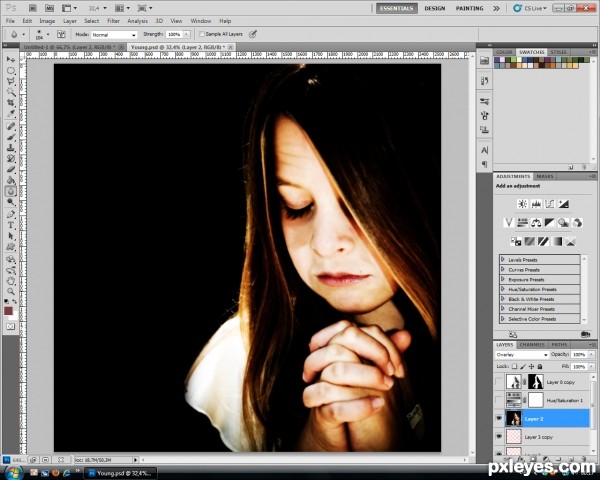Expand Selective Color Presets list

(x=502, y=318)
